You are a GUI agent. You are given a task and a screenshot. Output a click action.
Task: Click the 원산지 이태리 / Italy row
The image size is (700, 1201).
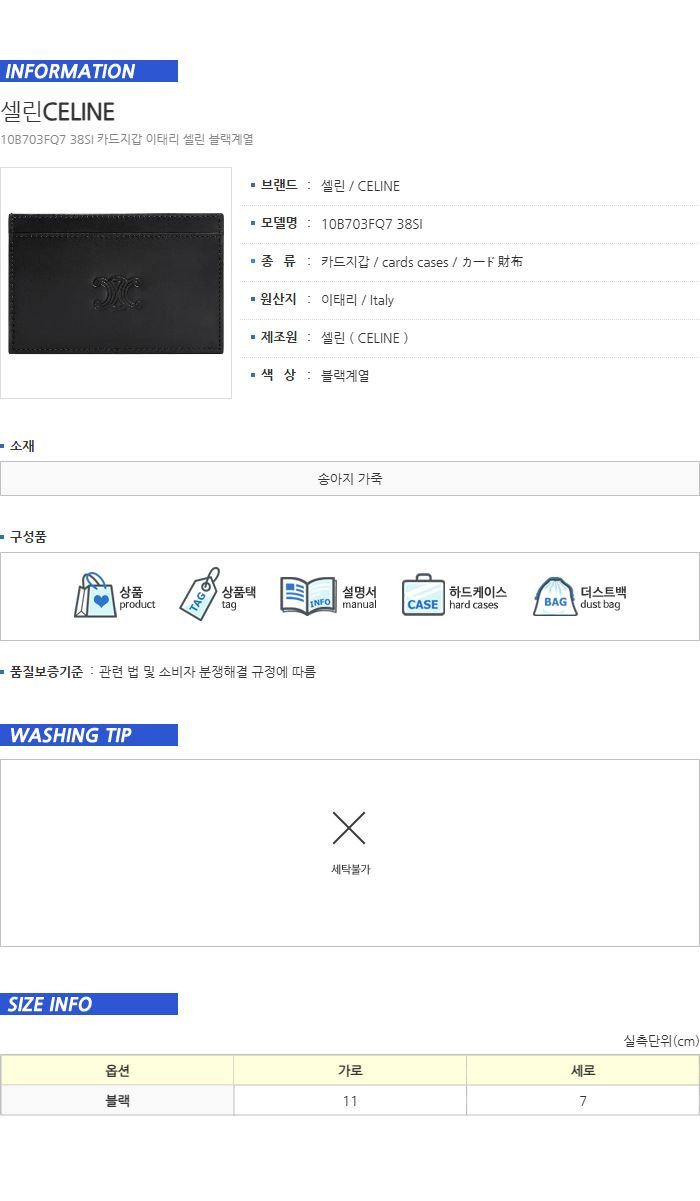click(x=470, y=300)
